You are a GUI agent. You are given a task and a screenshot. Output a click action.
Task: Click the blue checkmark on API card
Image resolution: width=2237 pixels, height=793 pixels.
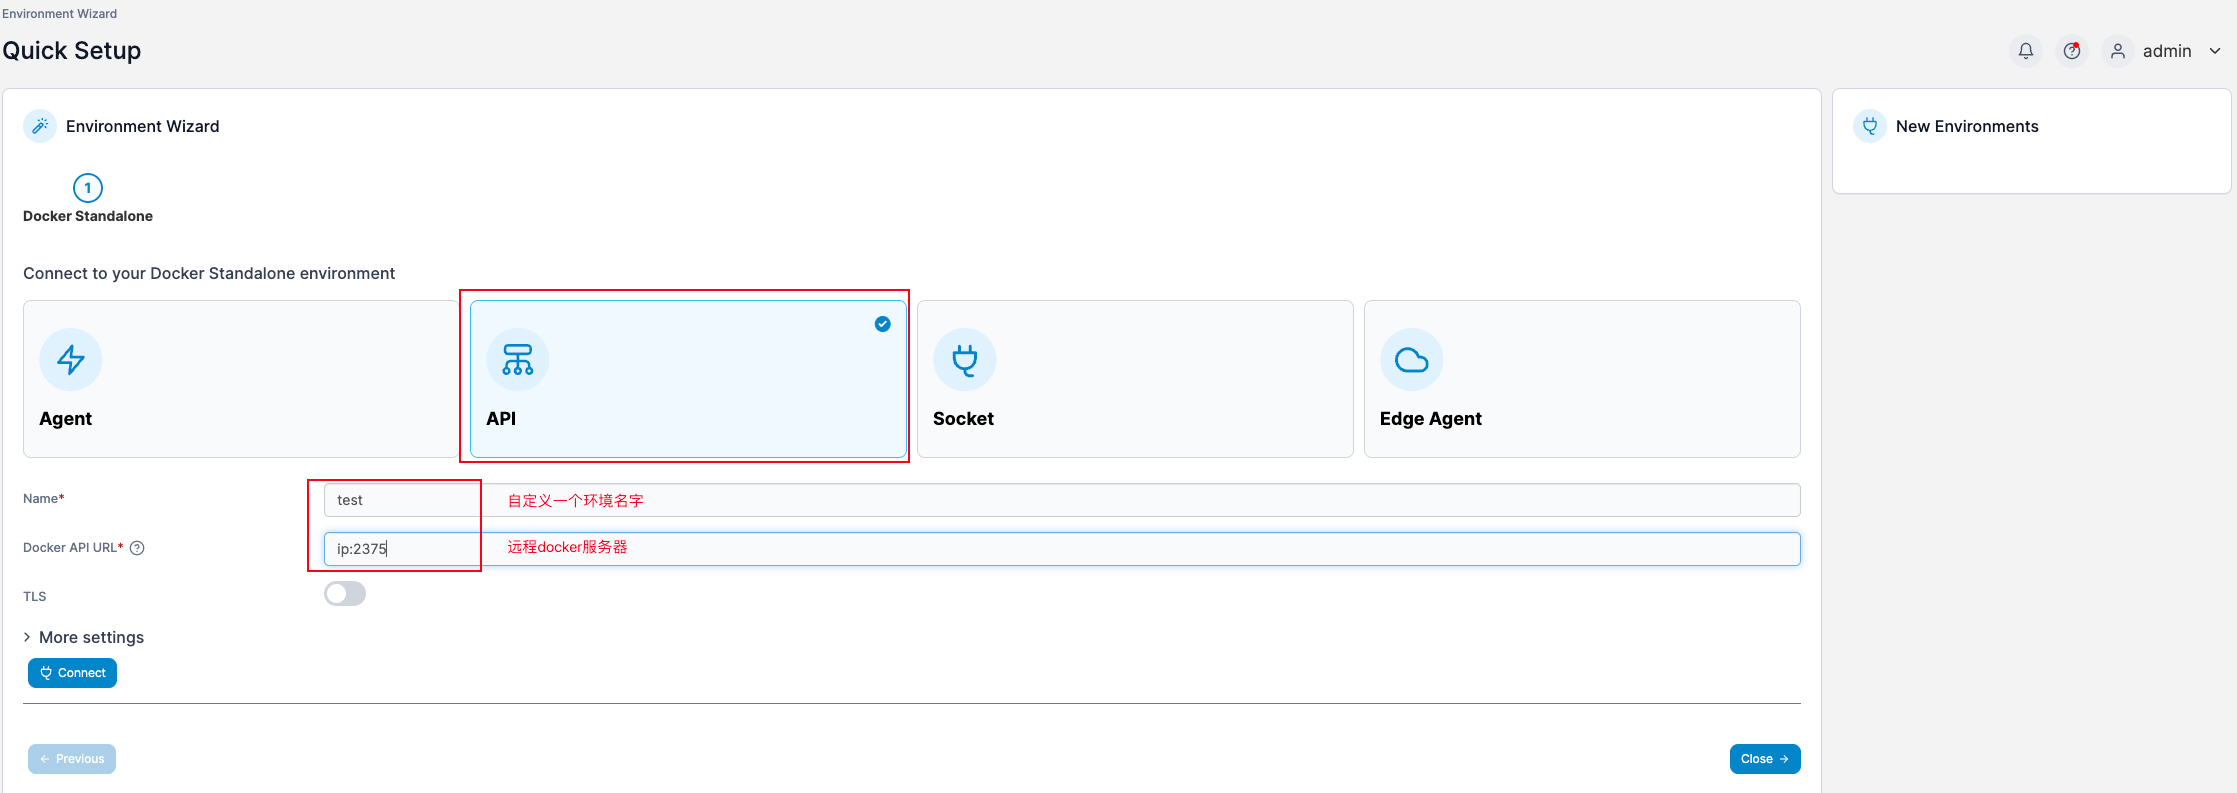coord(883,324)
